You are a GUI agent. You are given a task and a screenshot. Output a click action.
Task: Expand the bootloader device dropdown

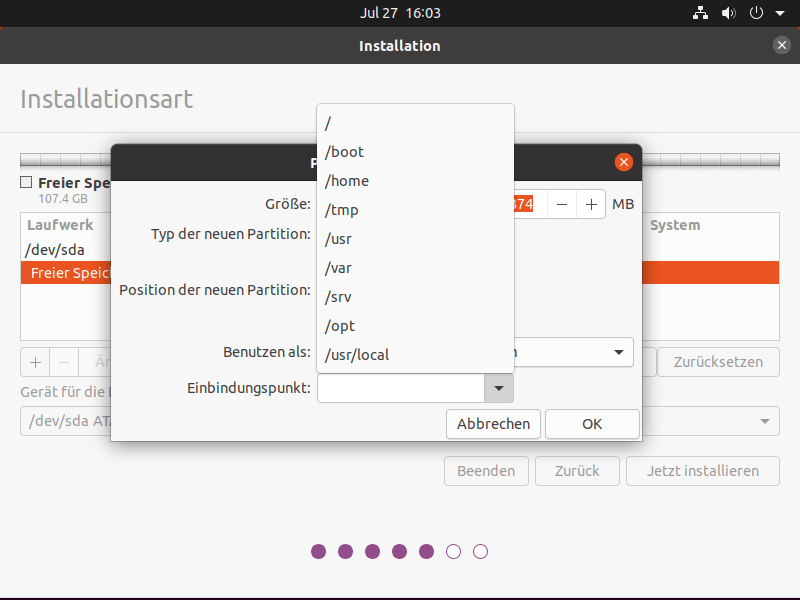tap(766, 421)
